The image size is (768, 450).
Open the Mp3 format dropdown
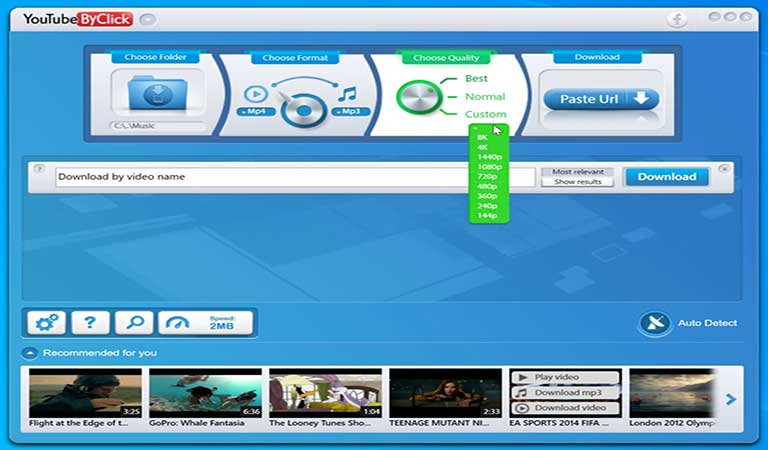(351, 112)
